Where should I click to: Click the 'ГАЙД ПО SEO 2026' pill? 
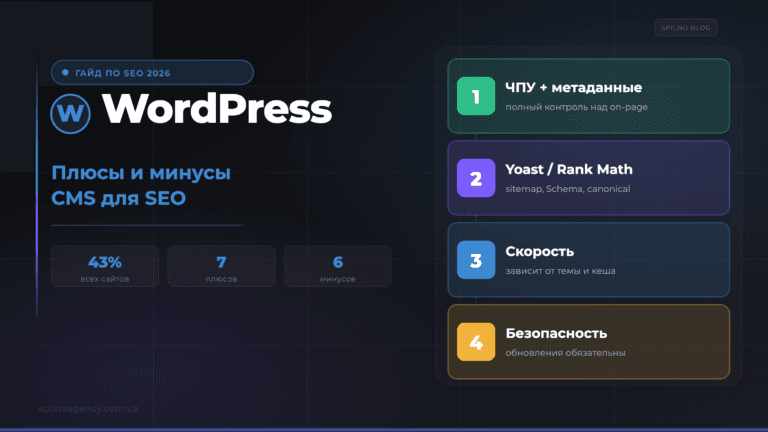pos(152,72)
